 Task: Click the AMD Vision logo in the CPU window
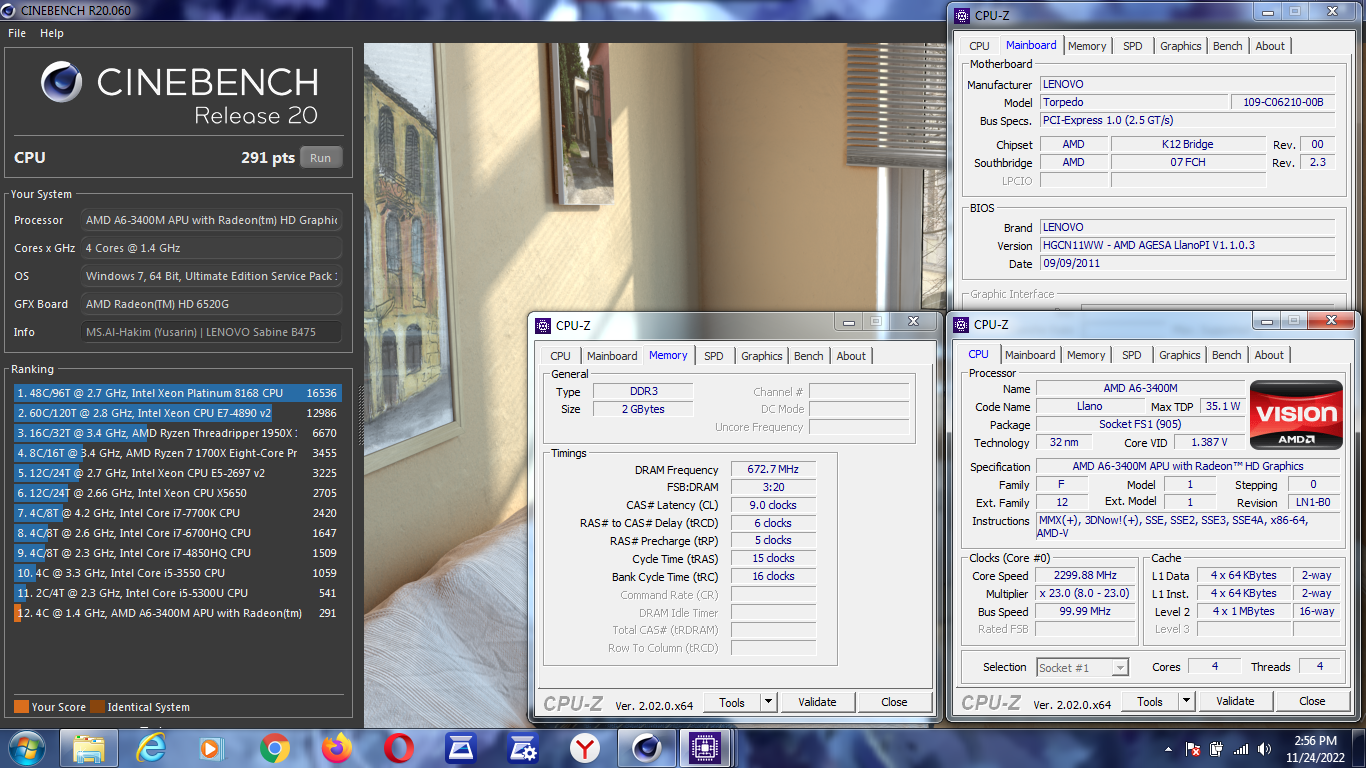(x=1296, y=414)
